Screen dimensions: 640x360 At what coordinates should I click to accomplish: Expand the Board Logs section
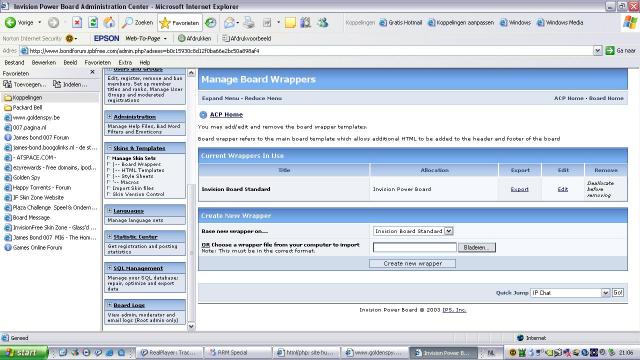point(109,305)
